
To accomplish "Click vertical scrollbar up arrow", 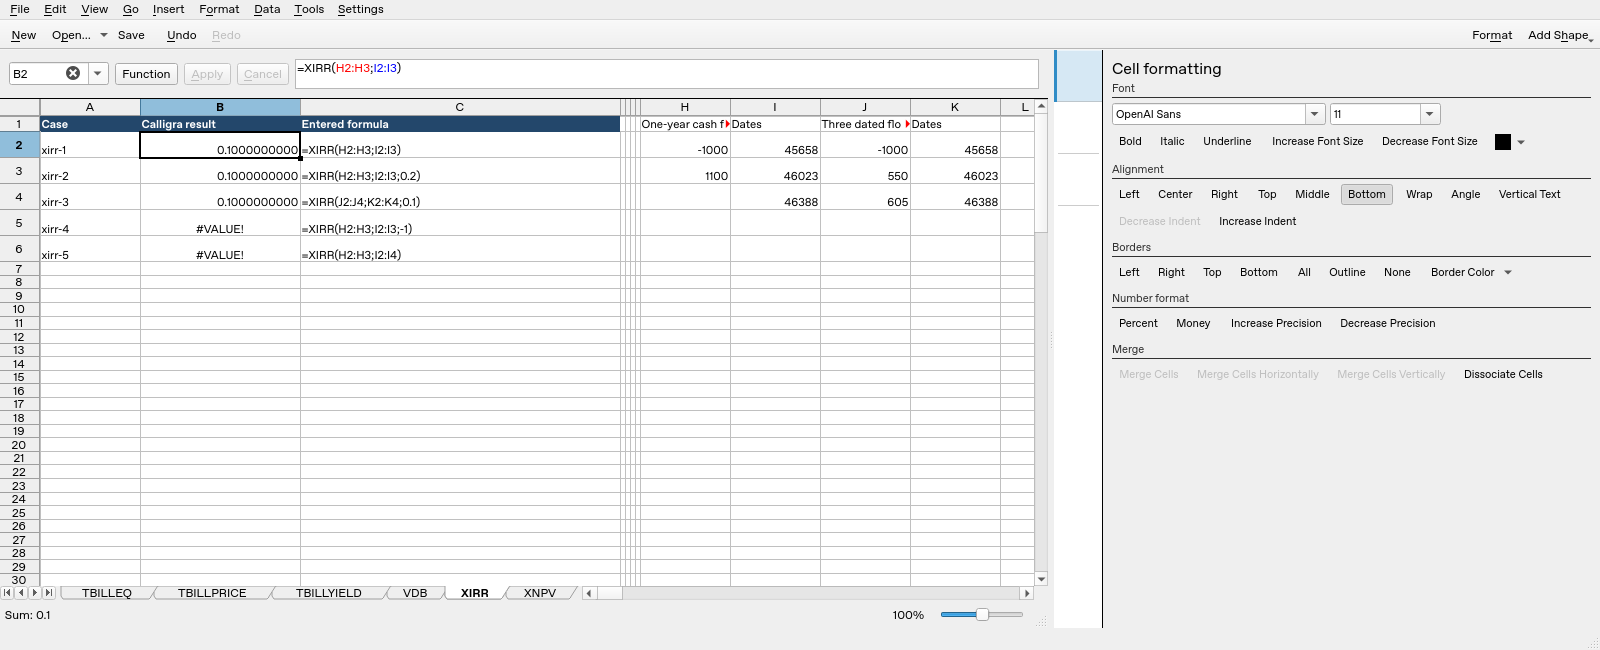I will point(1041,106).
